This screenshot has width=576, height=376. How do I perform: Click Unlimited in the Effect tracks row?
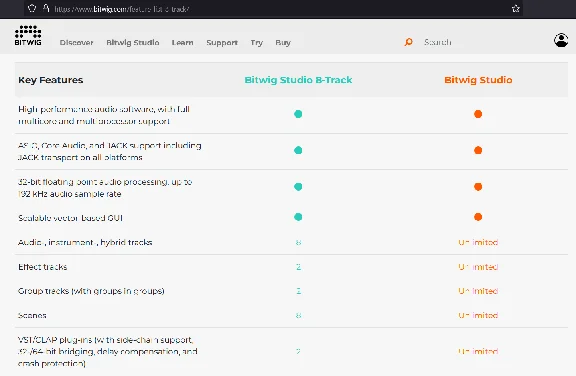(x=478, y=267)
